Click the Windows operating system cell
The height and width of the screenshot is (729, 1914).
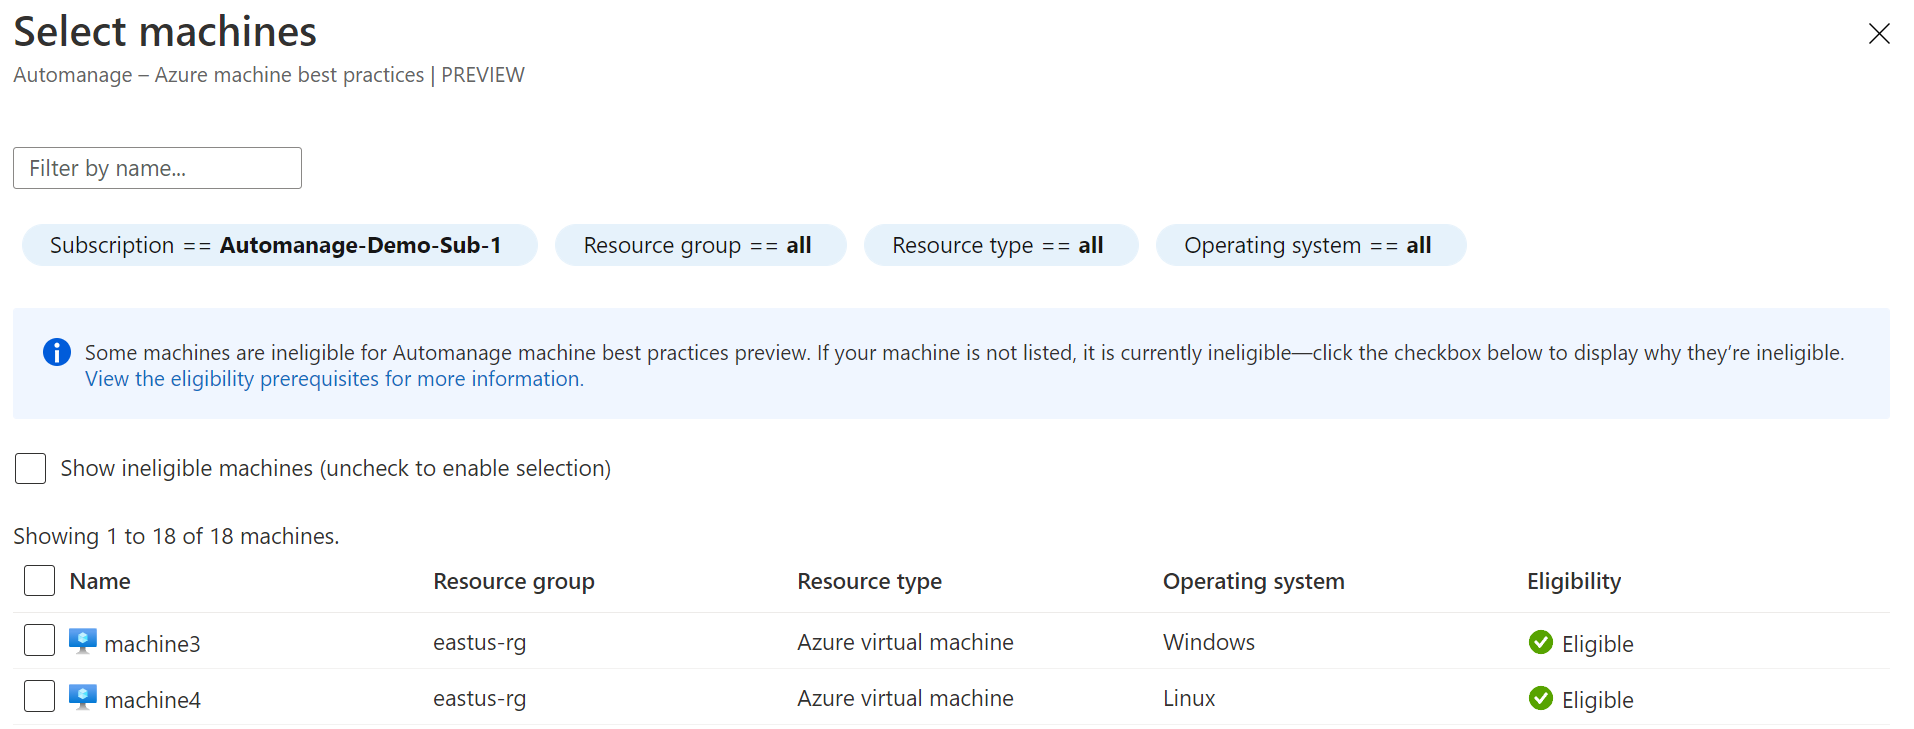pos(1208,642)
